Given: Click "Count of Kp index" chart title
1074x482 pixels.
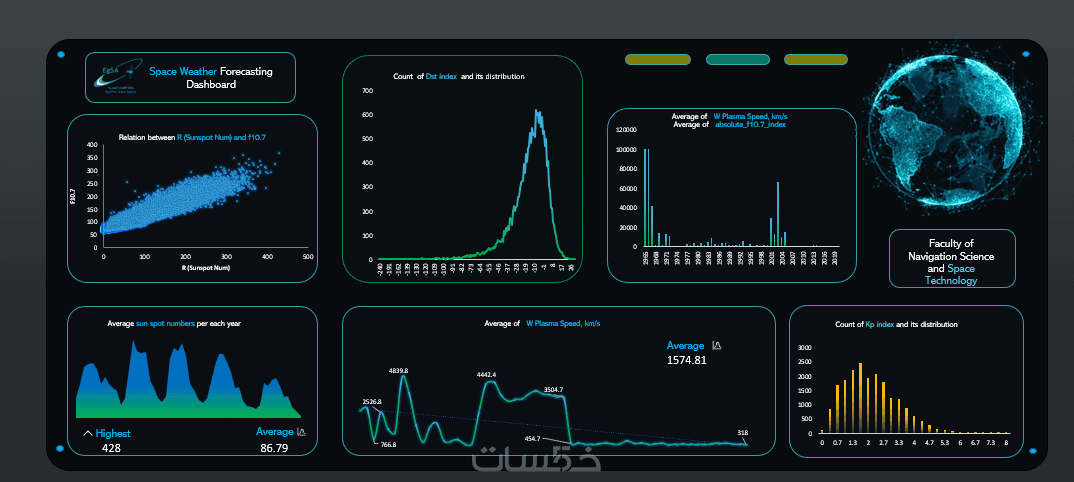Looking at the screenshot, I should coord(897,324).
